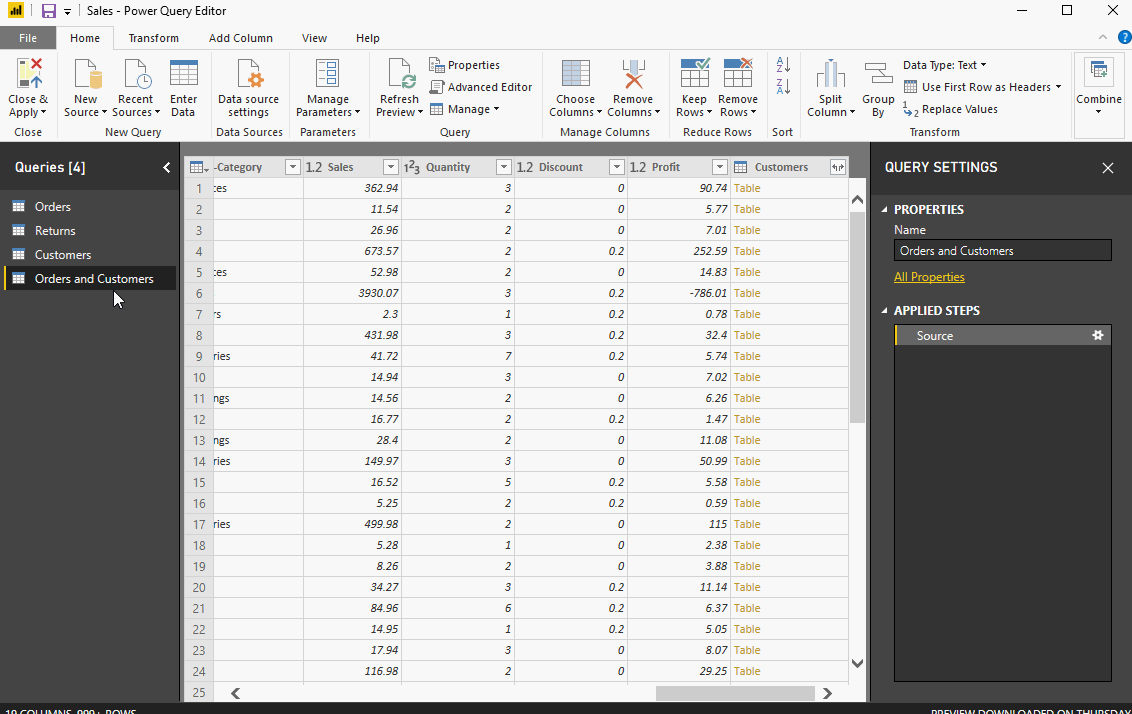1132x714 pixels.
Task: Open Recent Sources icon
Action: point(136,74)
